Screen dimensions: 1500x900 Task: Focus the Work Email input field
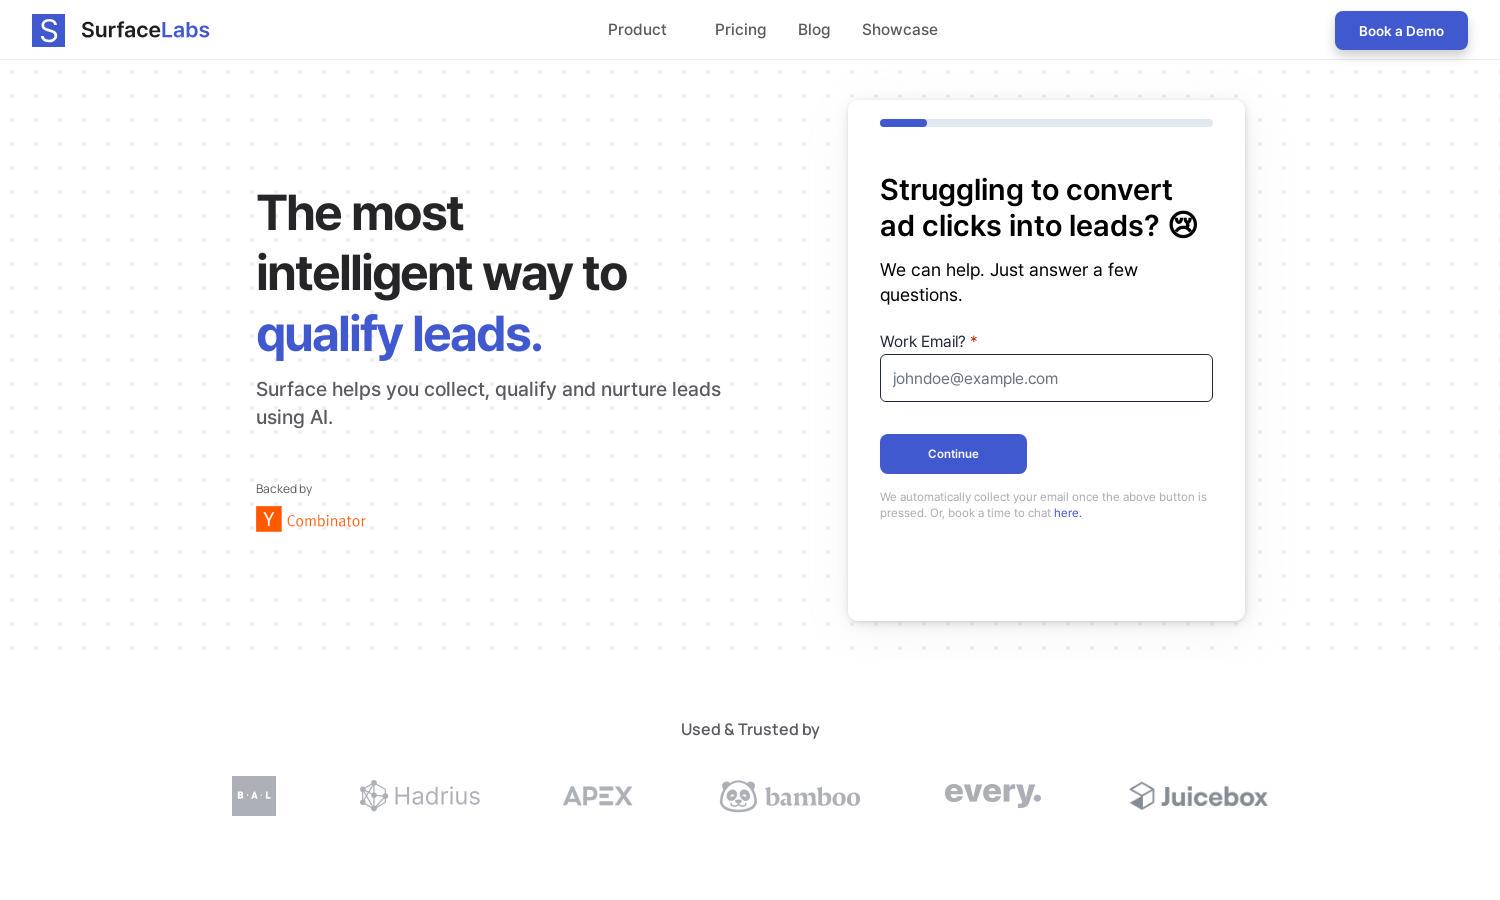(x=1046, y=378)
